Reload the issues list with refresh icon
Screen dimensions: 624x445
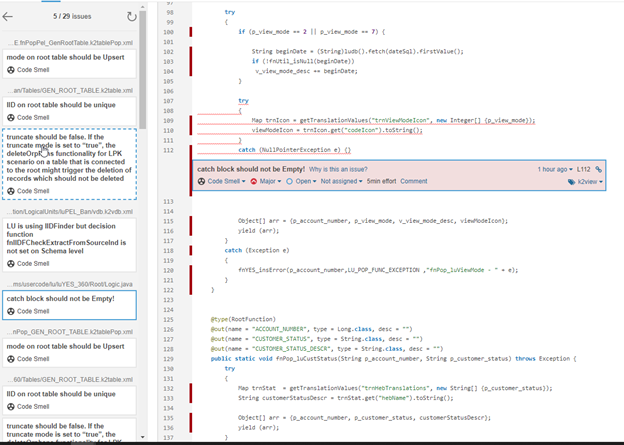pyautogui.click(x=131, y=16)
